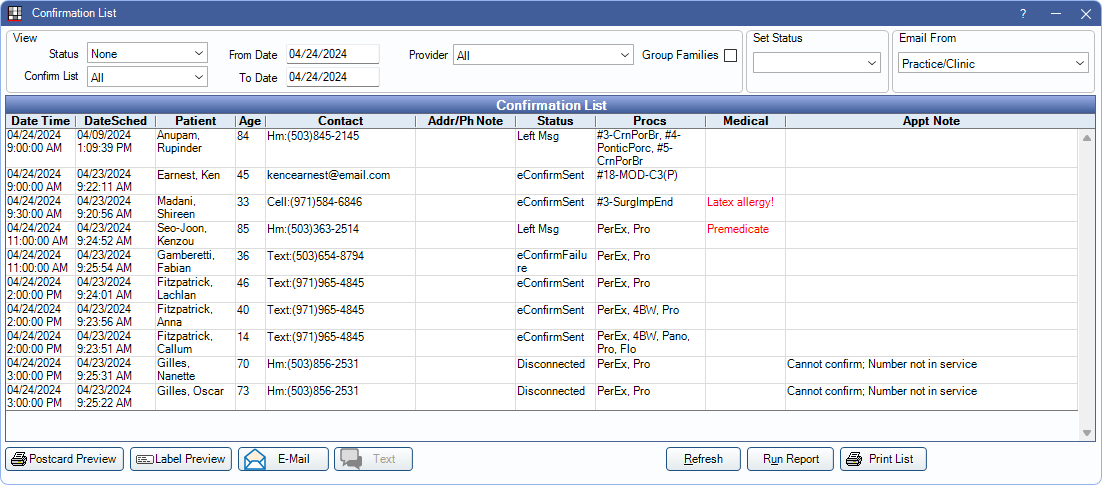This screenshot has width=1102, height=485.
Task: Click the Print List printer icon
Action: pos(854,460)
